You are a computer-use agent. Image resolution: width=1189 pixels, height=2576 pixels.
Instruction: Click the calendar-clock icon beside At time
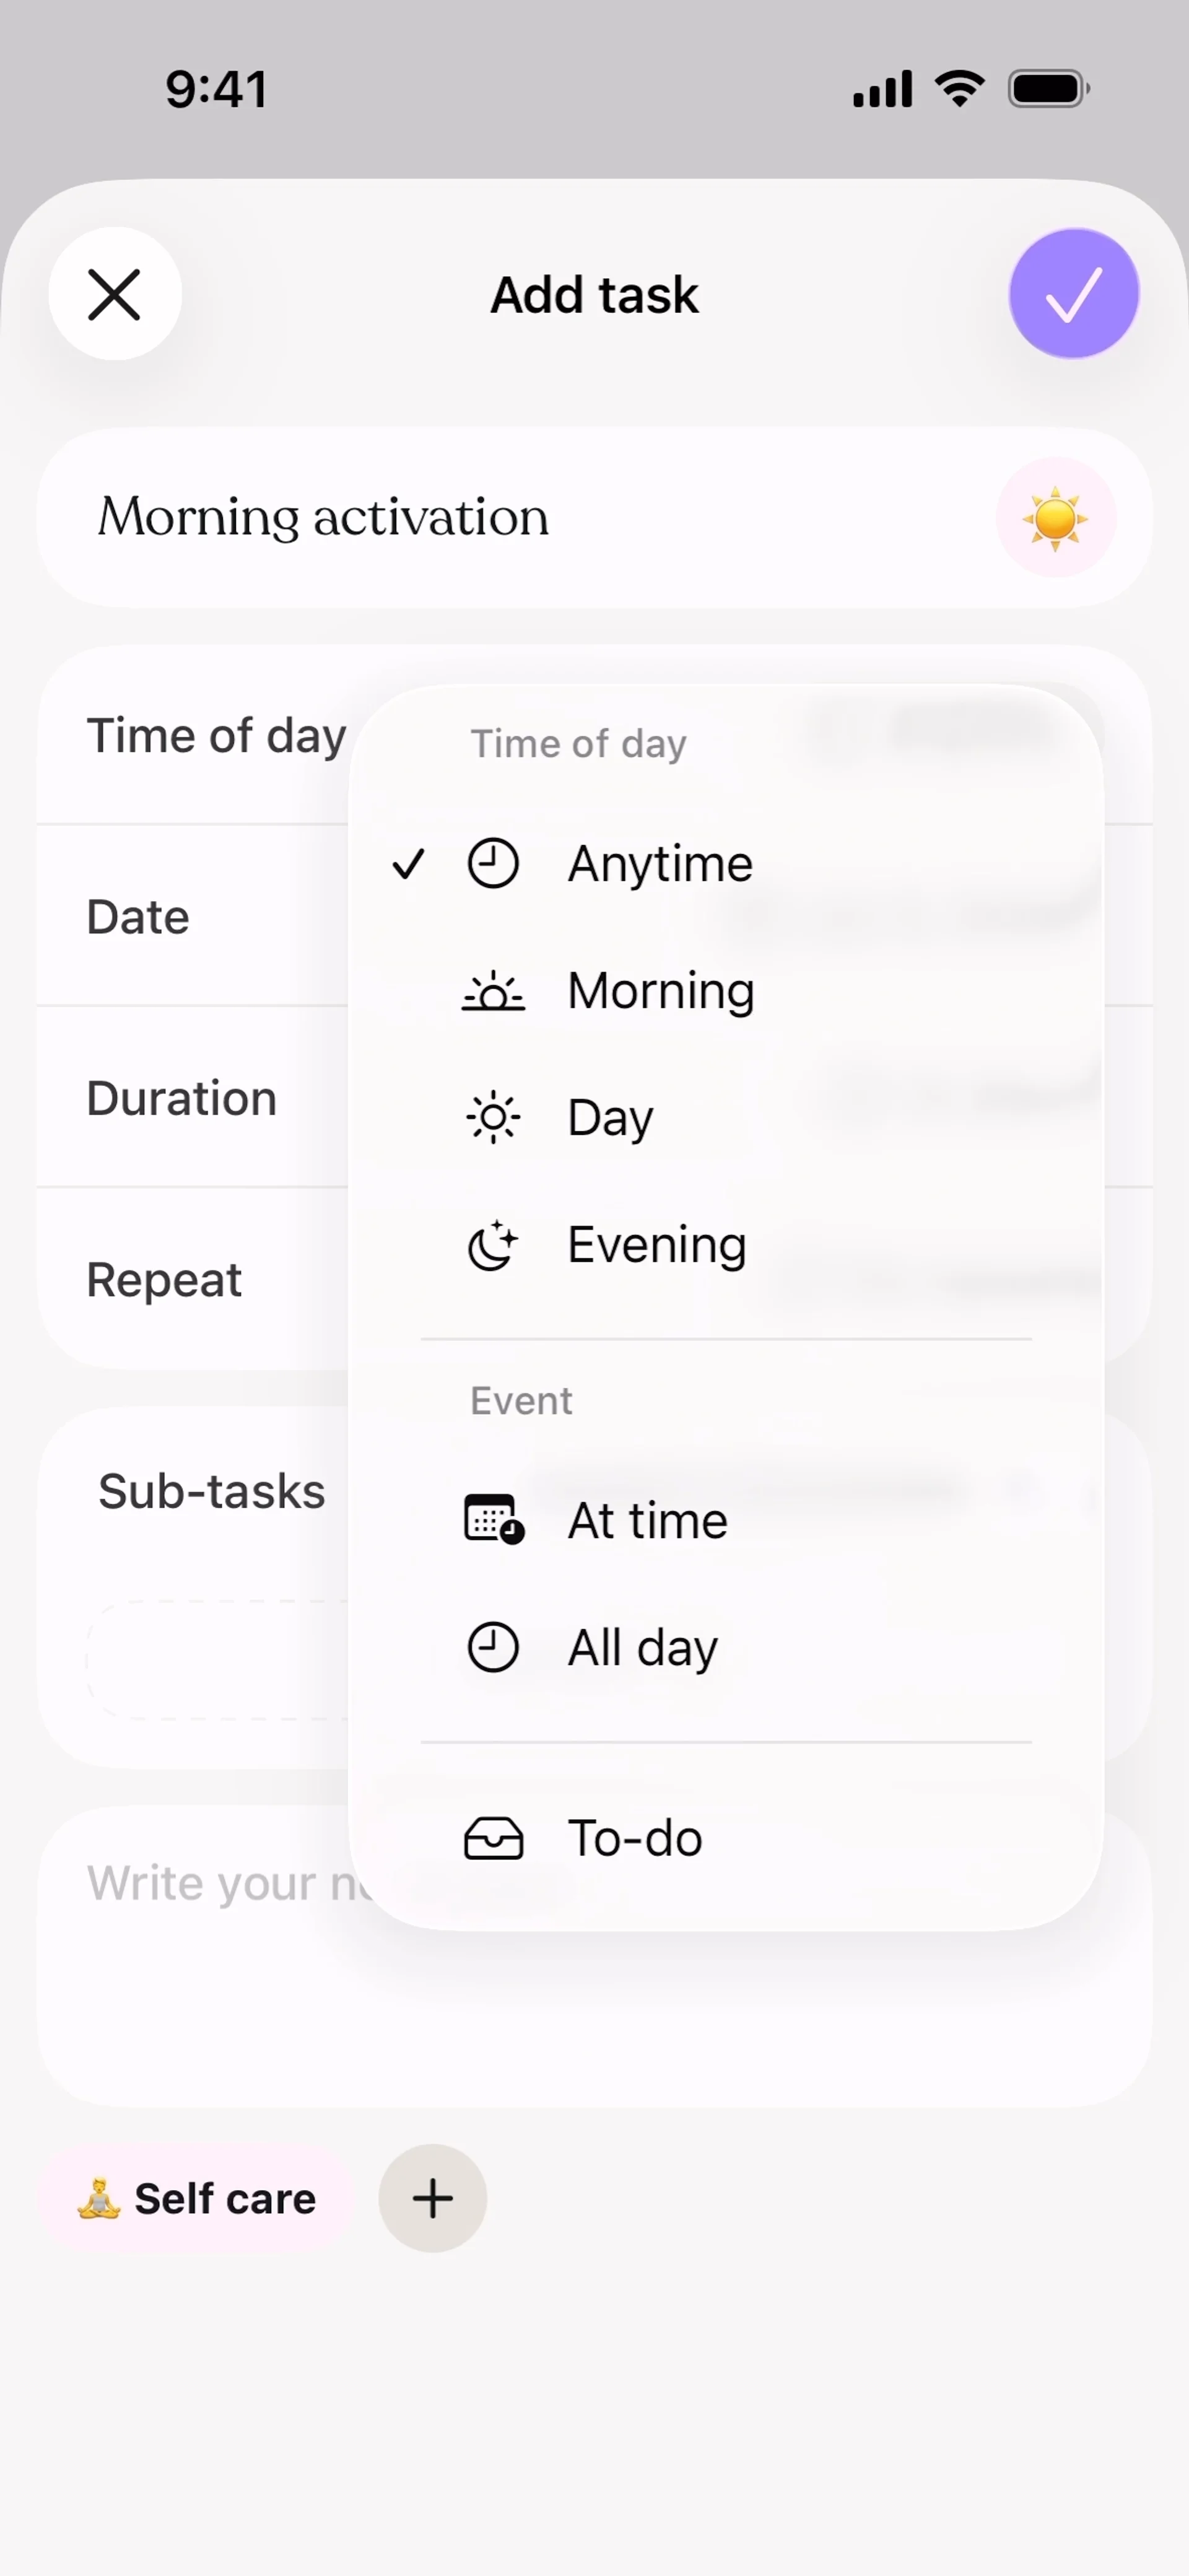click(x=493, y=1520)
